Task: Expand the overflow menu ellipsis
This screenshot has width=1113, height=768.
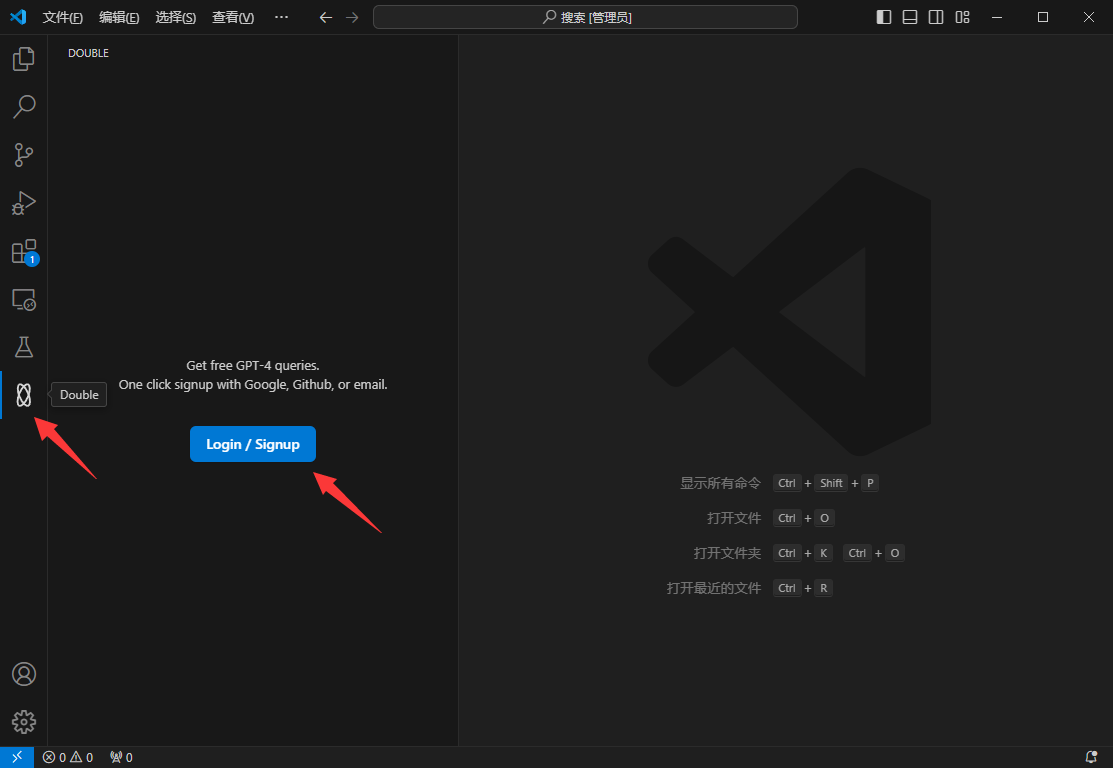Action: click(282, 17)
